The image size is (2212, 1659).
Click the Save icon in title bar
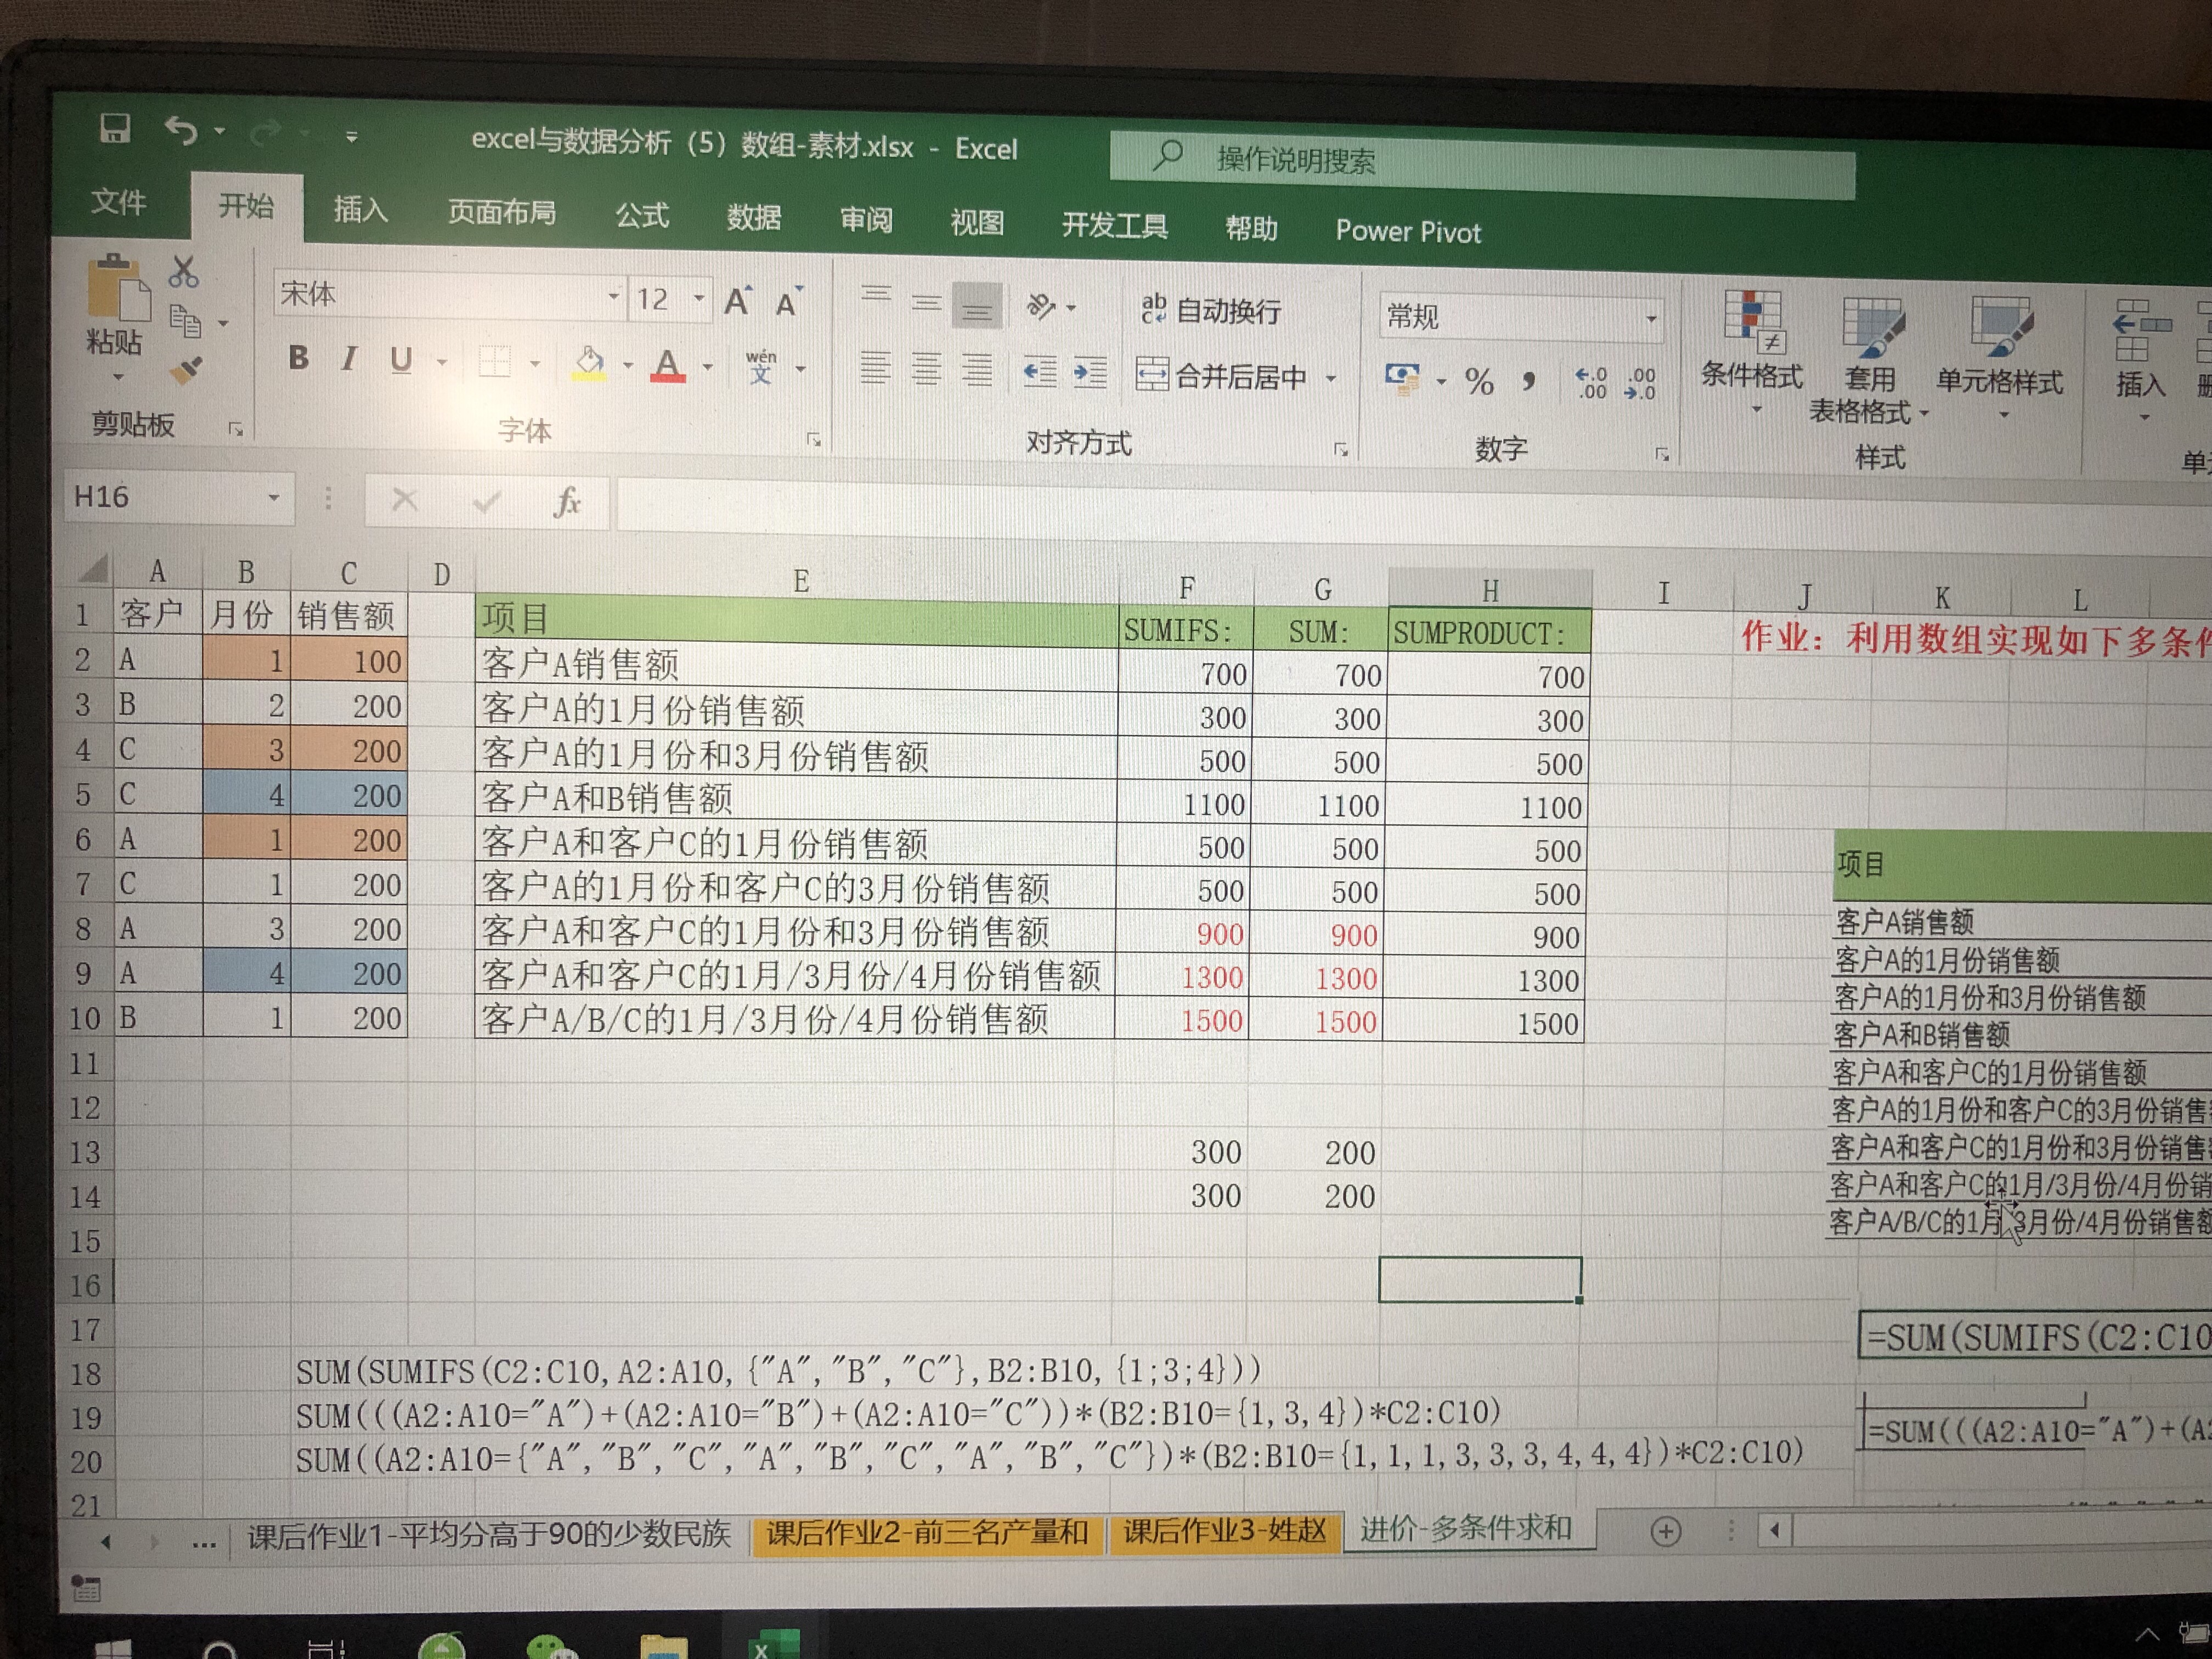coord(115,129)
